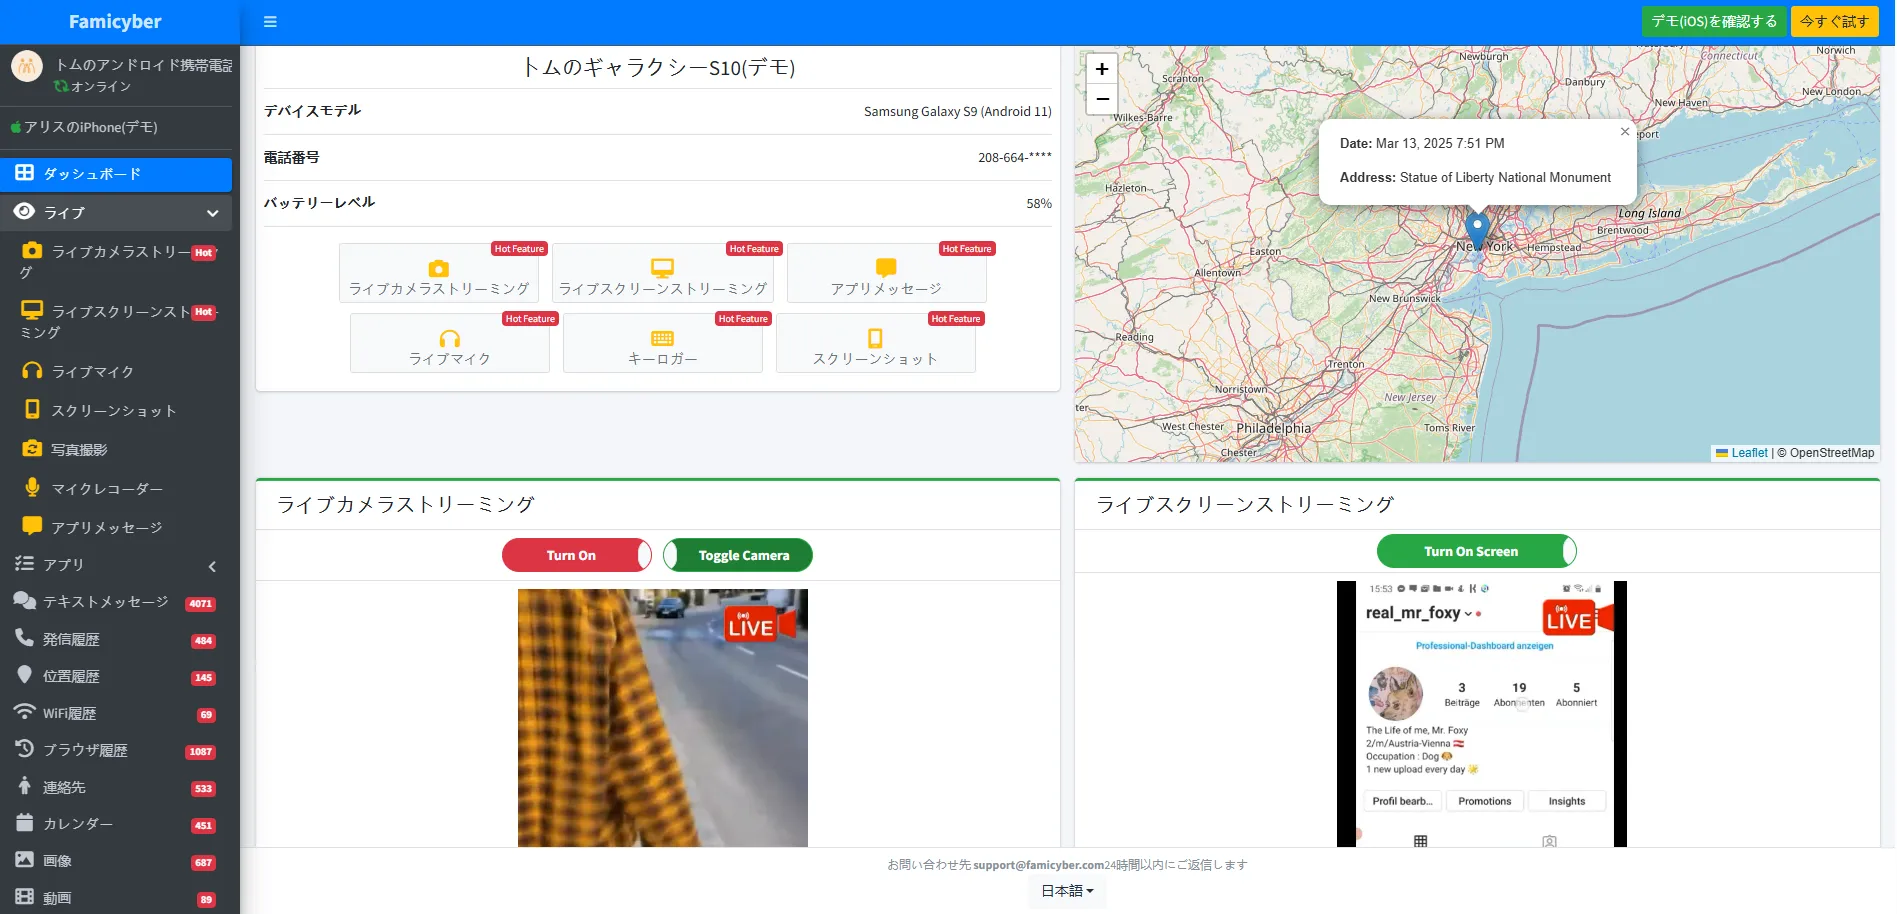
Task: Click the ブラウザ履歴 history icon
Action: point(24,749)
